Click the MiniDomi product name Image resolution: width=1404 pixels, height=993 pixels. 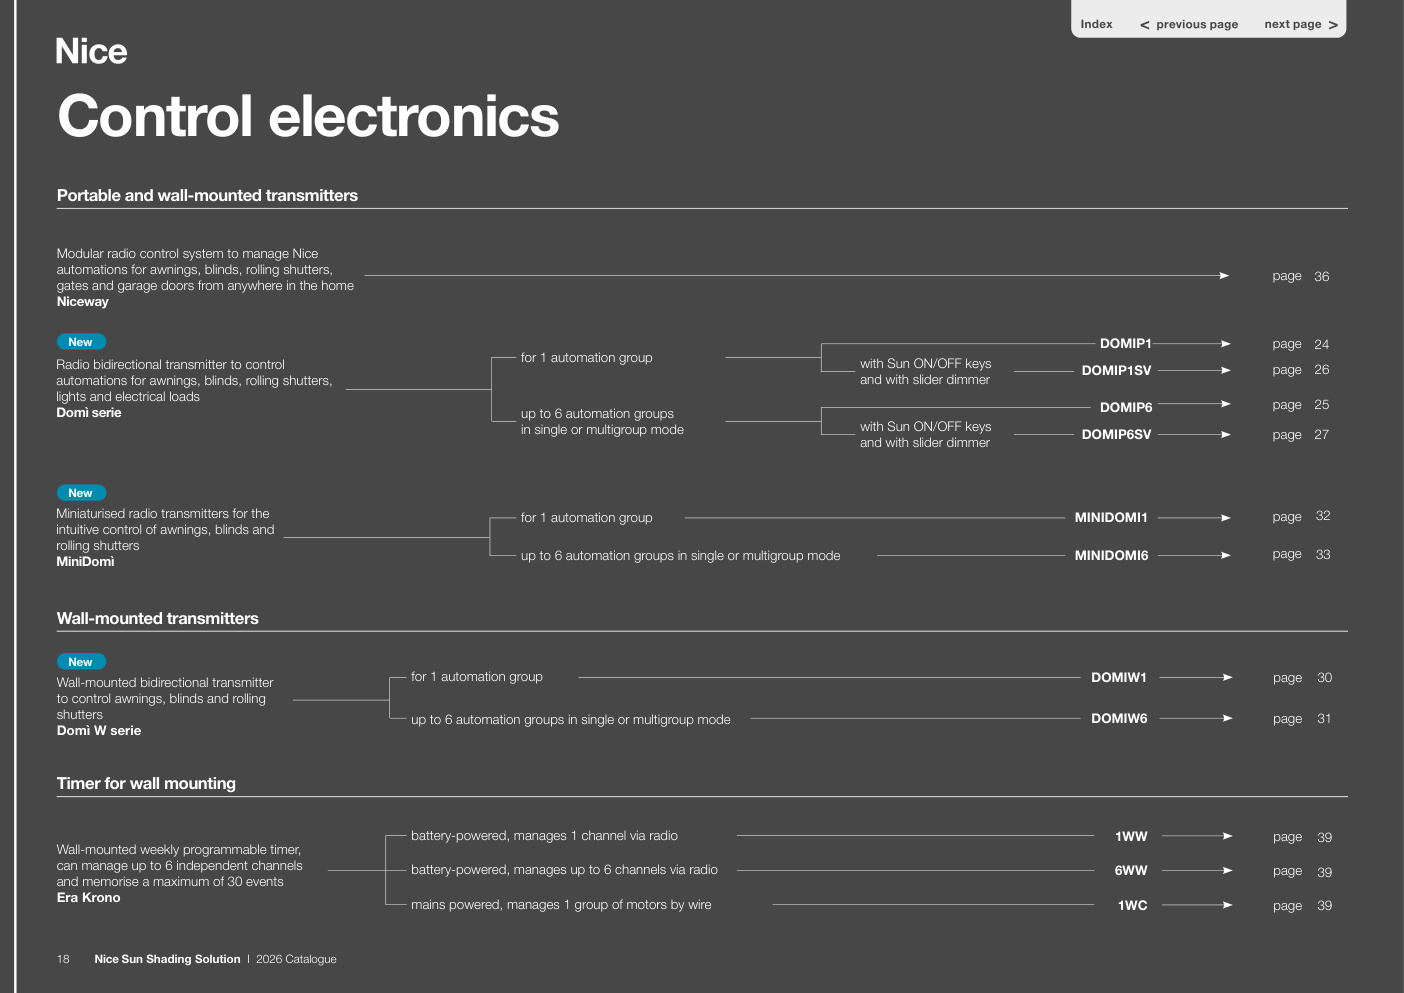pyautogui.click(x=85, y=562)
